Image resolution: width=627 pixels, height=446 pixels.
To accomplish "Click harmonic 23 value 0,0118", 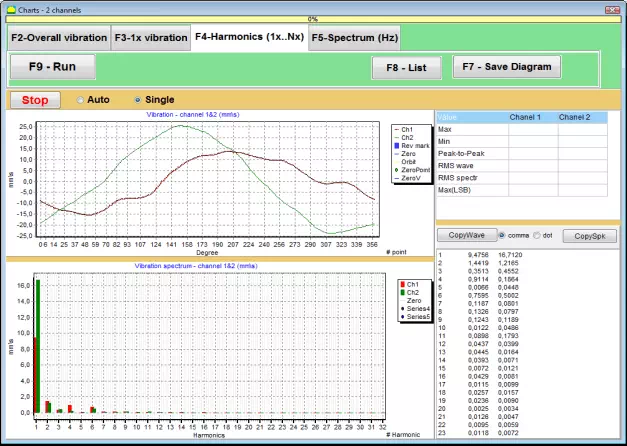I will 478,433.
